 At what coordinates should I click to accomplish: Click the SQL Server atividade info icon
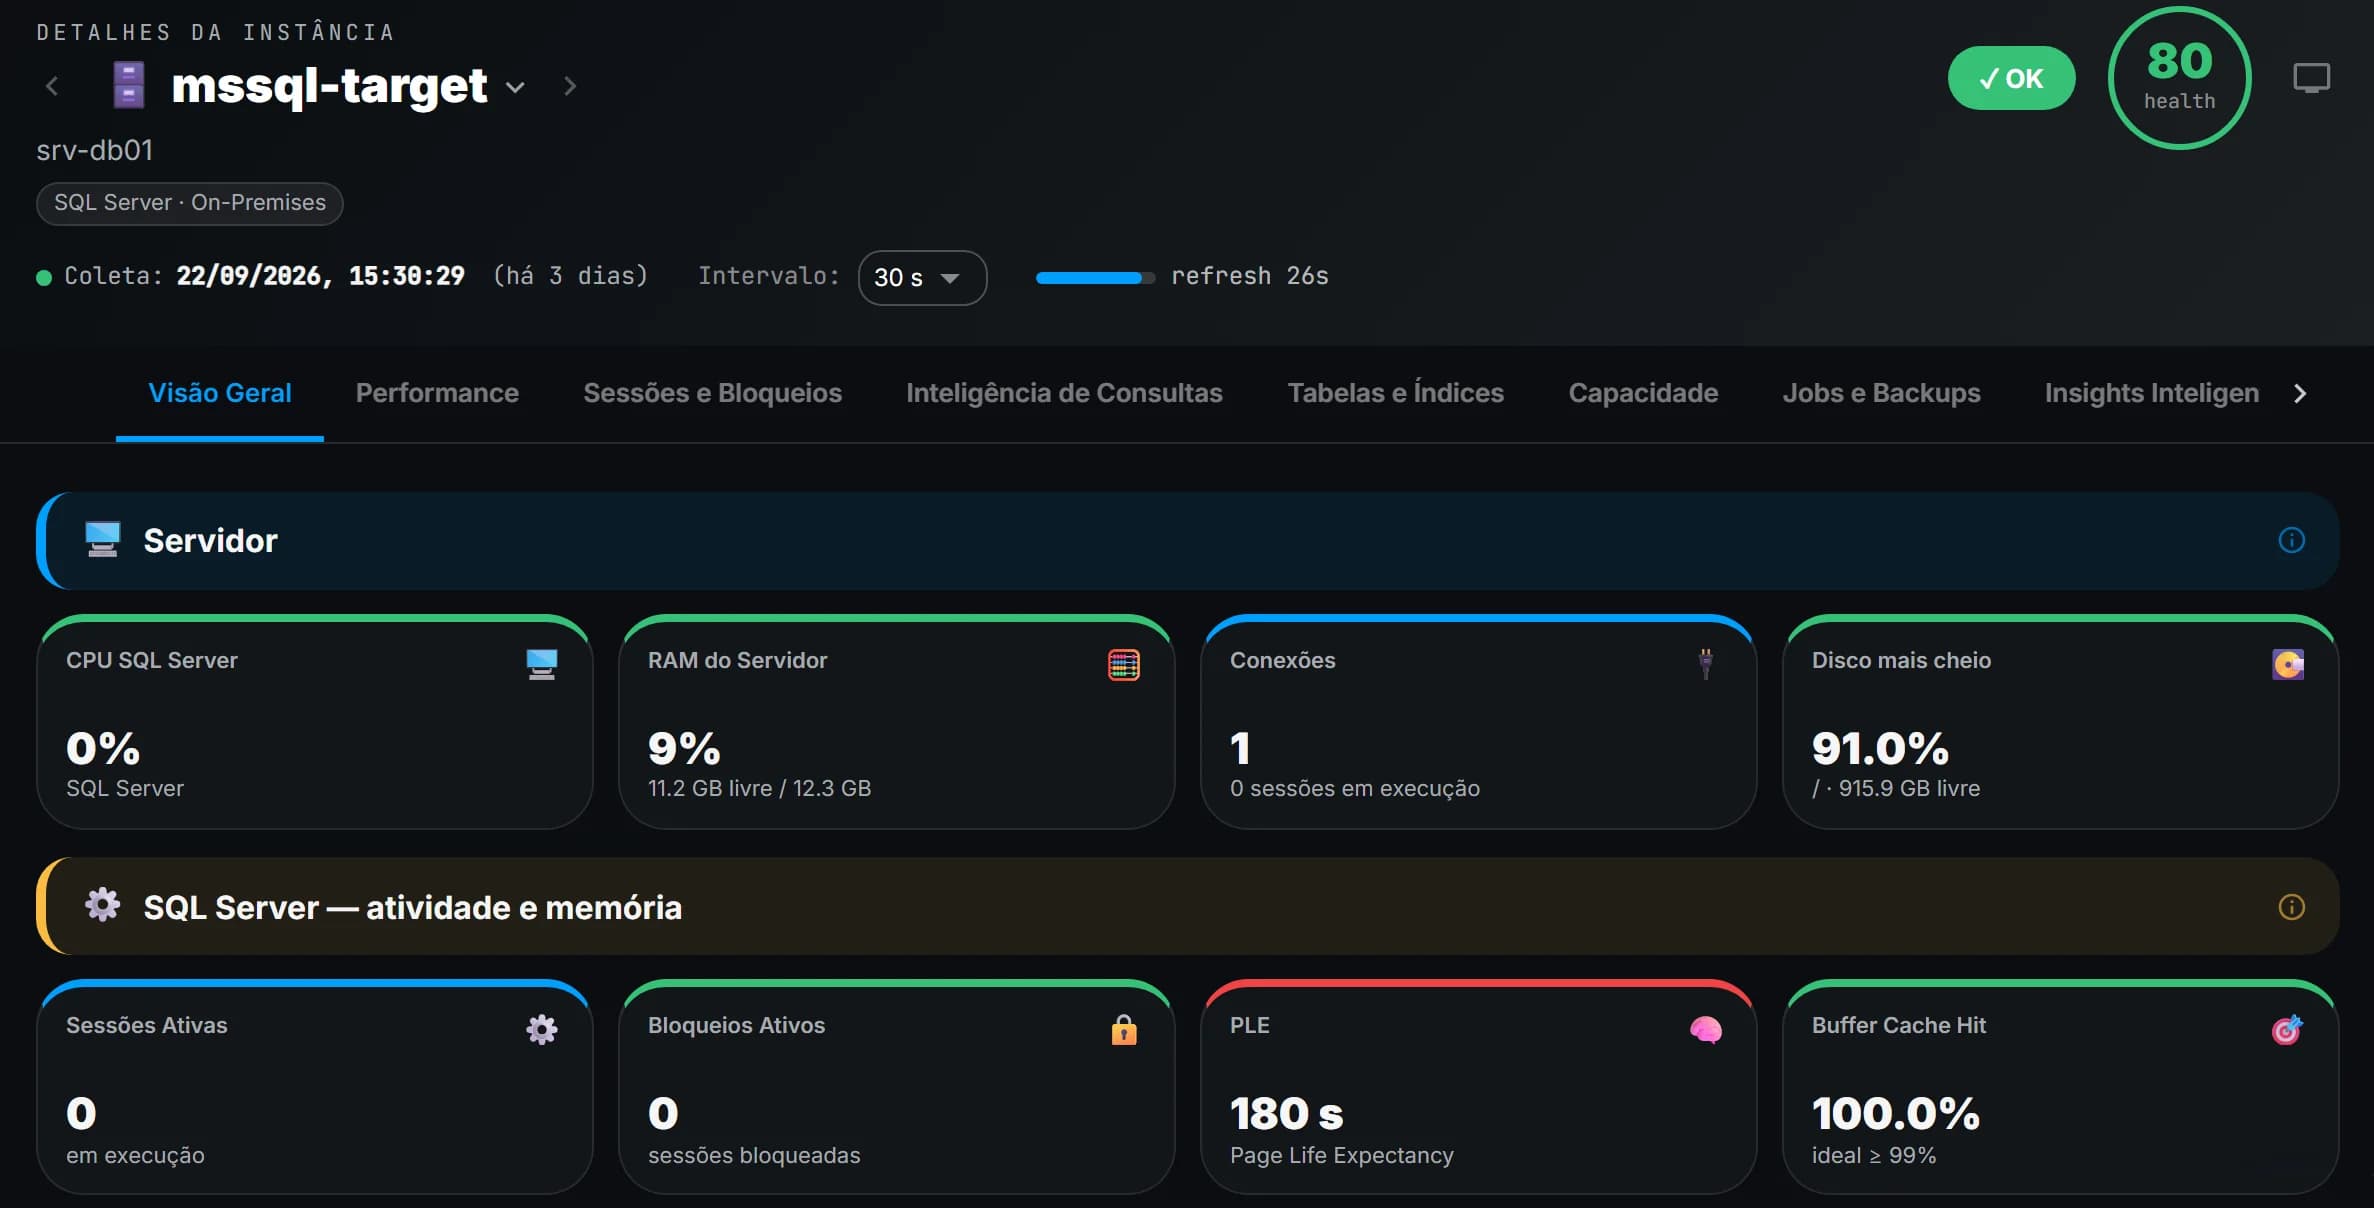(x=2291, y=907)
